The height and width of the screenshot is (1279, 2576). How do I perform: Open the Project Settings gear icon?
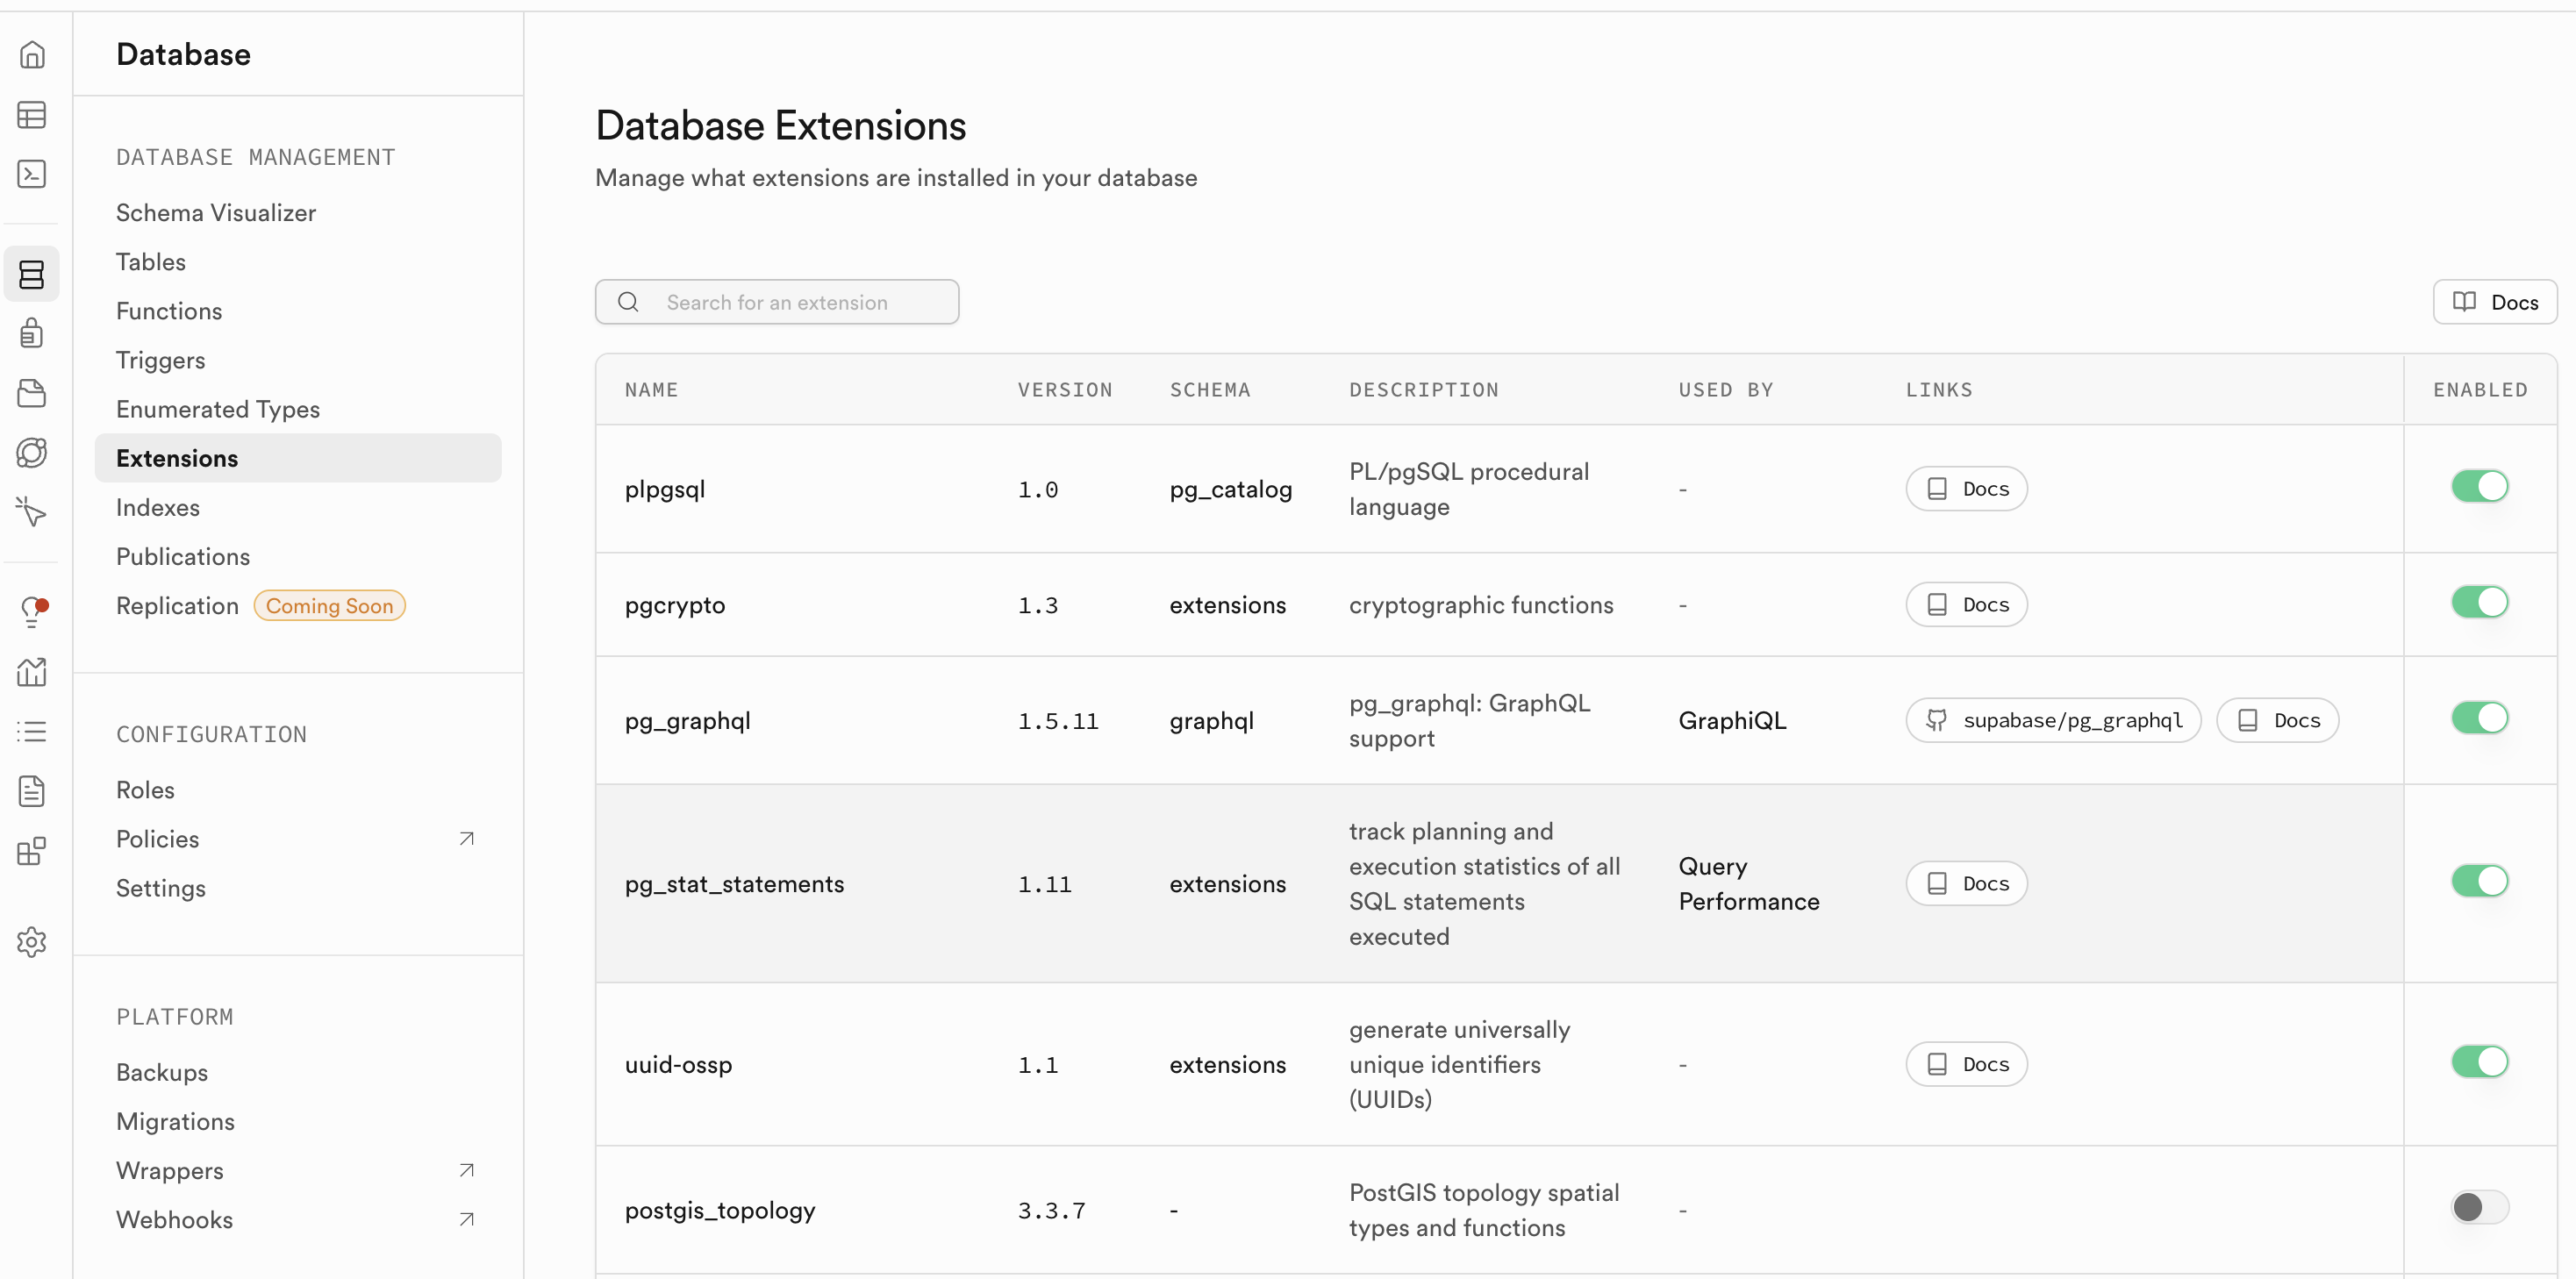(x=32, y=942)
